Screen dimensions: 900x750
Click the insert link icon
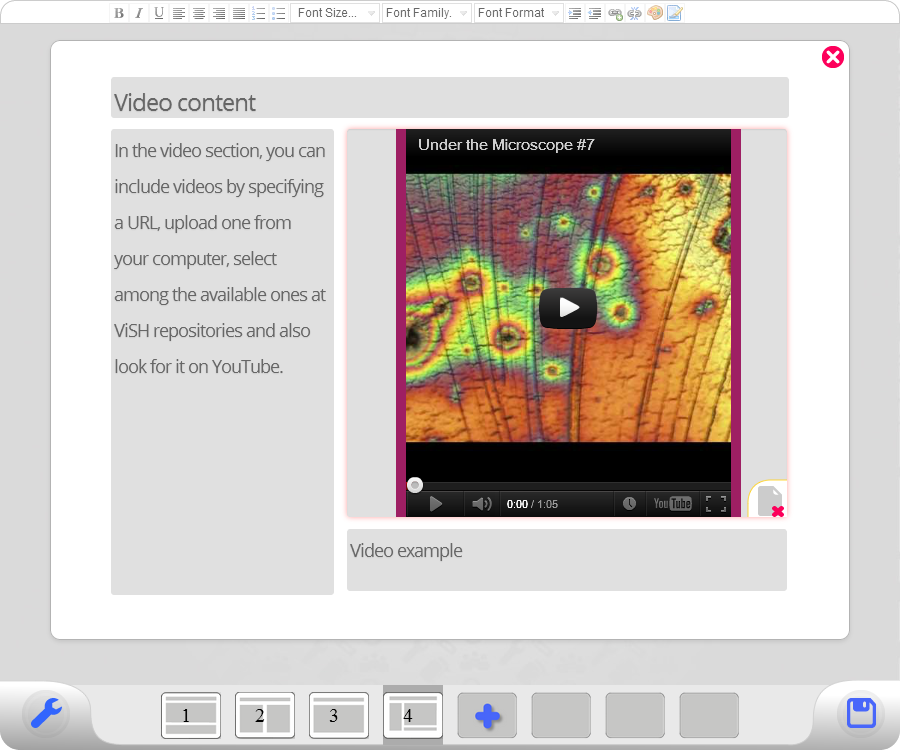(615, 13)
